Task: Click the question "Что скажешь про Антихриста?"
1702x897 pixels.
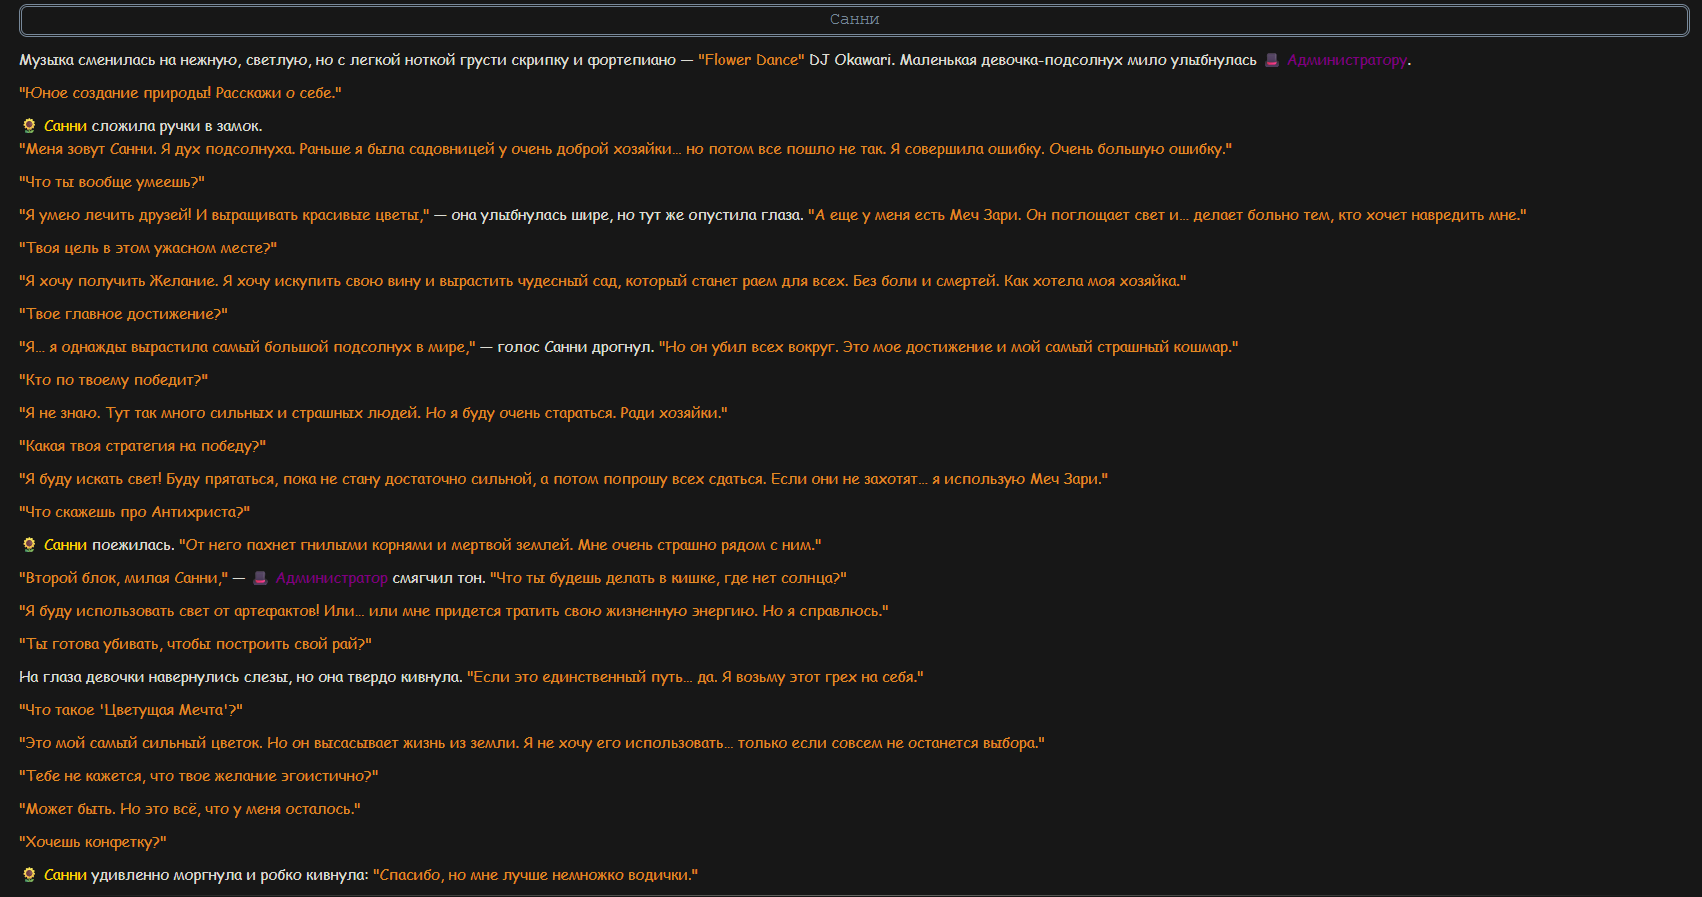Action: [135, 512]
